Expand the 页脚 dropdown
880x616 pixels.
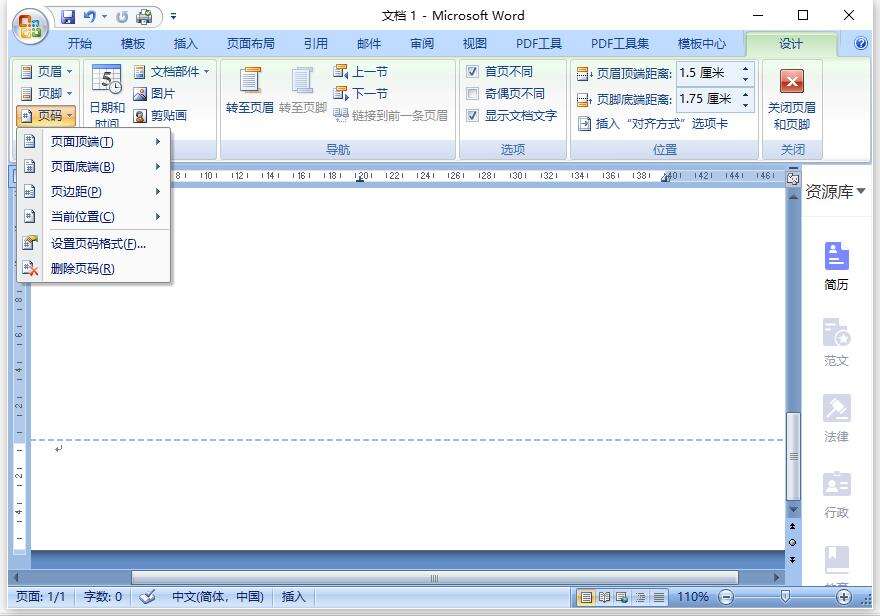(x=46, y=93)
